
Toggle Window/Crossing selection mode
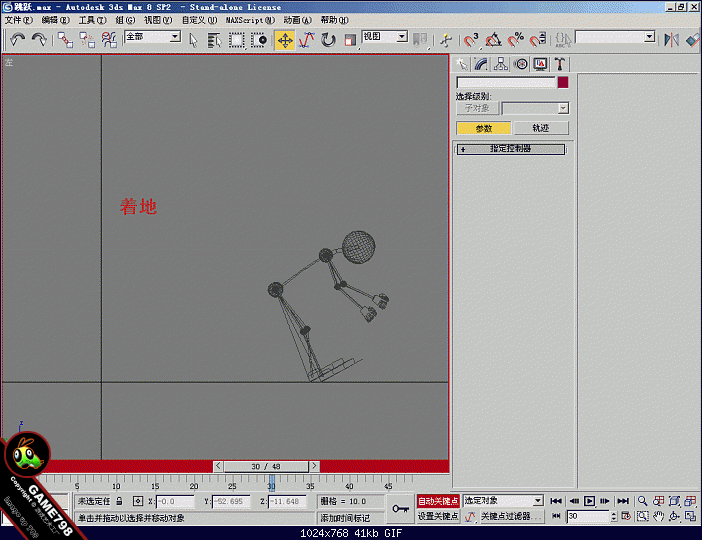[x=259, y=40]
